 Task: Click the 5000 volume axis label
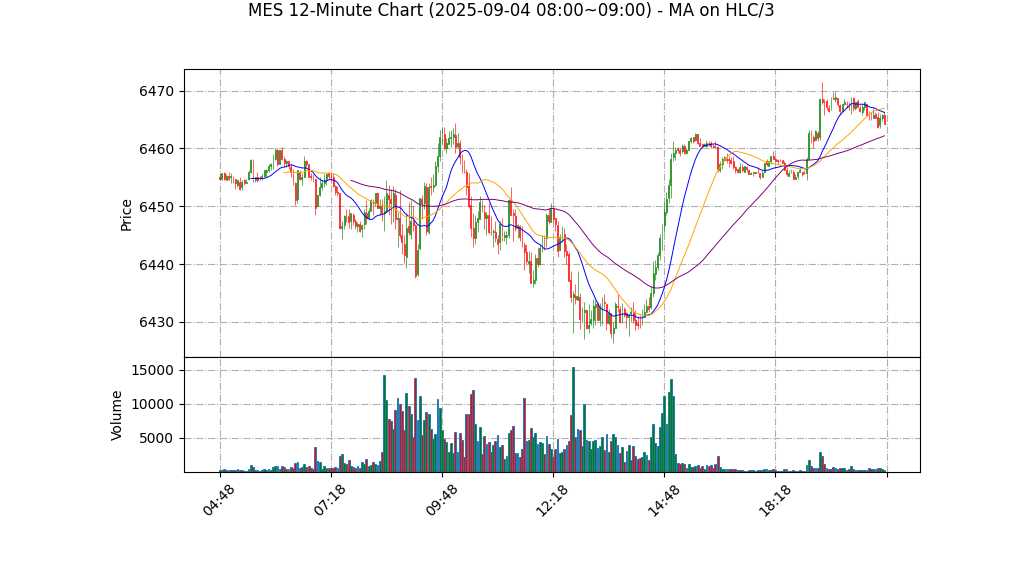pyautogui.click(x=156, y=438)
